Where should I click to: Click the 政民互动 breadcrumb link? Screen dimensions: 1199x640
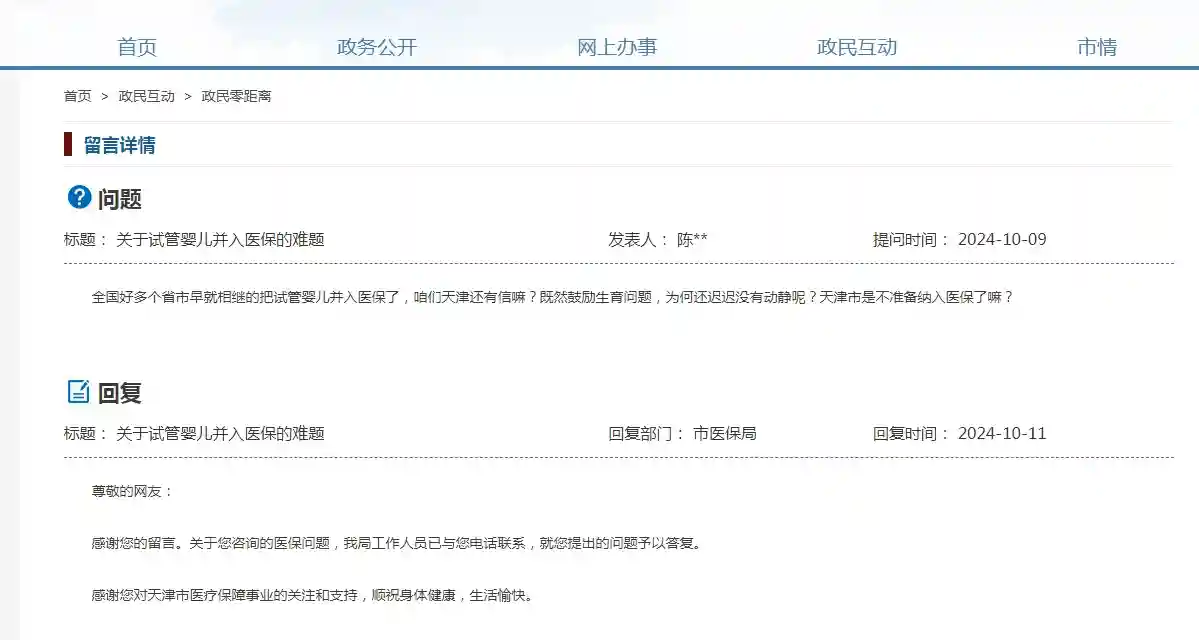146,96
